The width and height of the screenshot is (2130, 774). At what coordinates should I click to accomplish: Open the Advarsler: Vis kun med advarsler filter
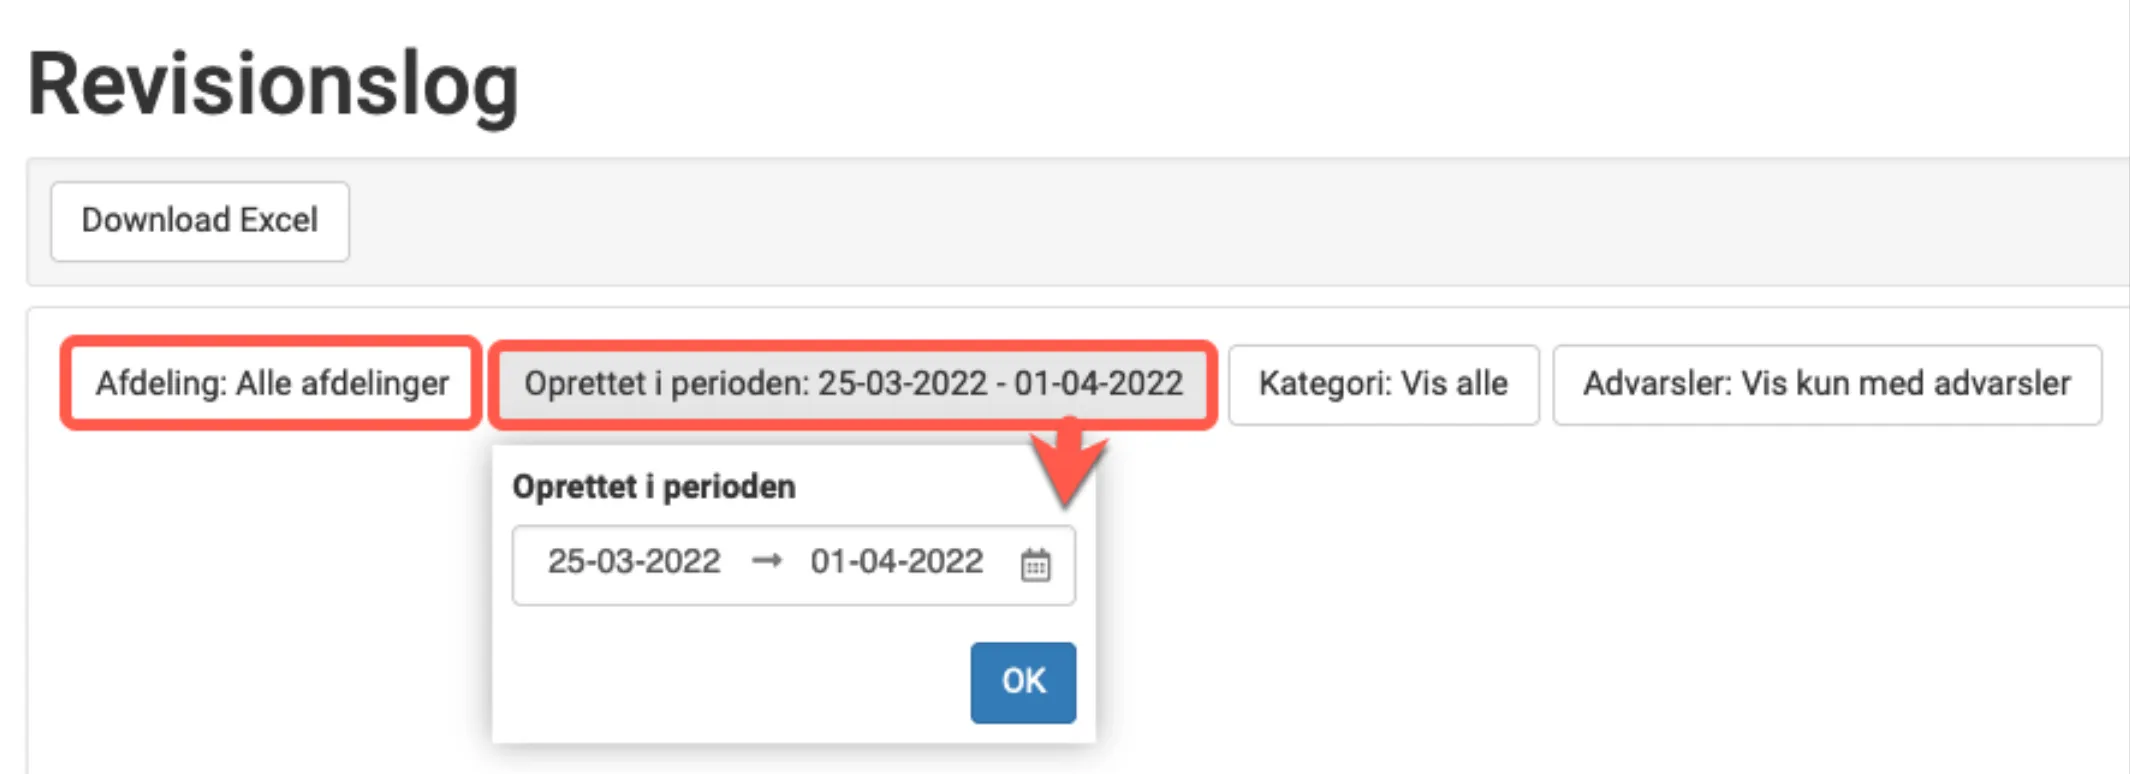1826,384
